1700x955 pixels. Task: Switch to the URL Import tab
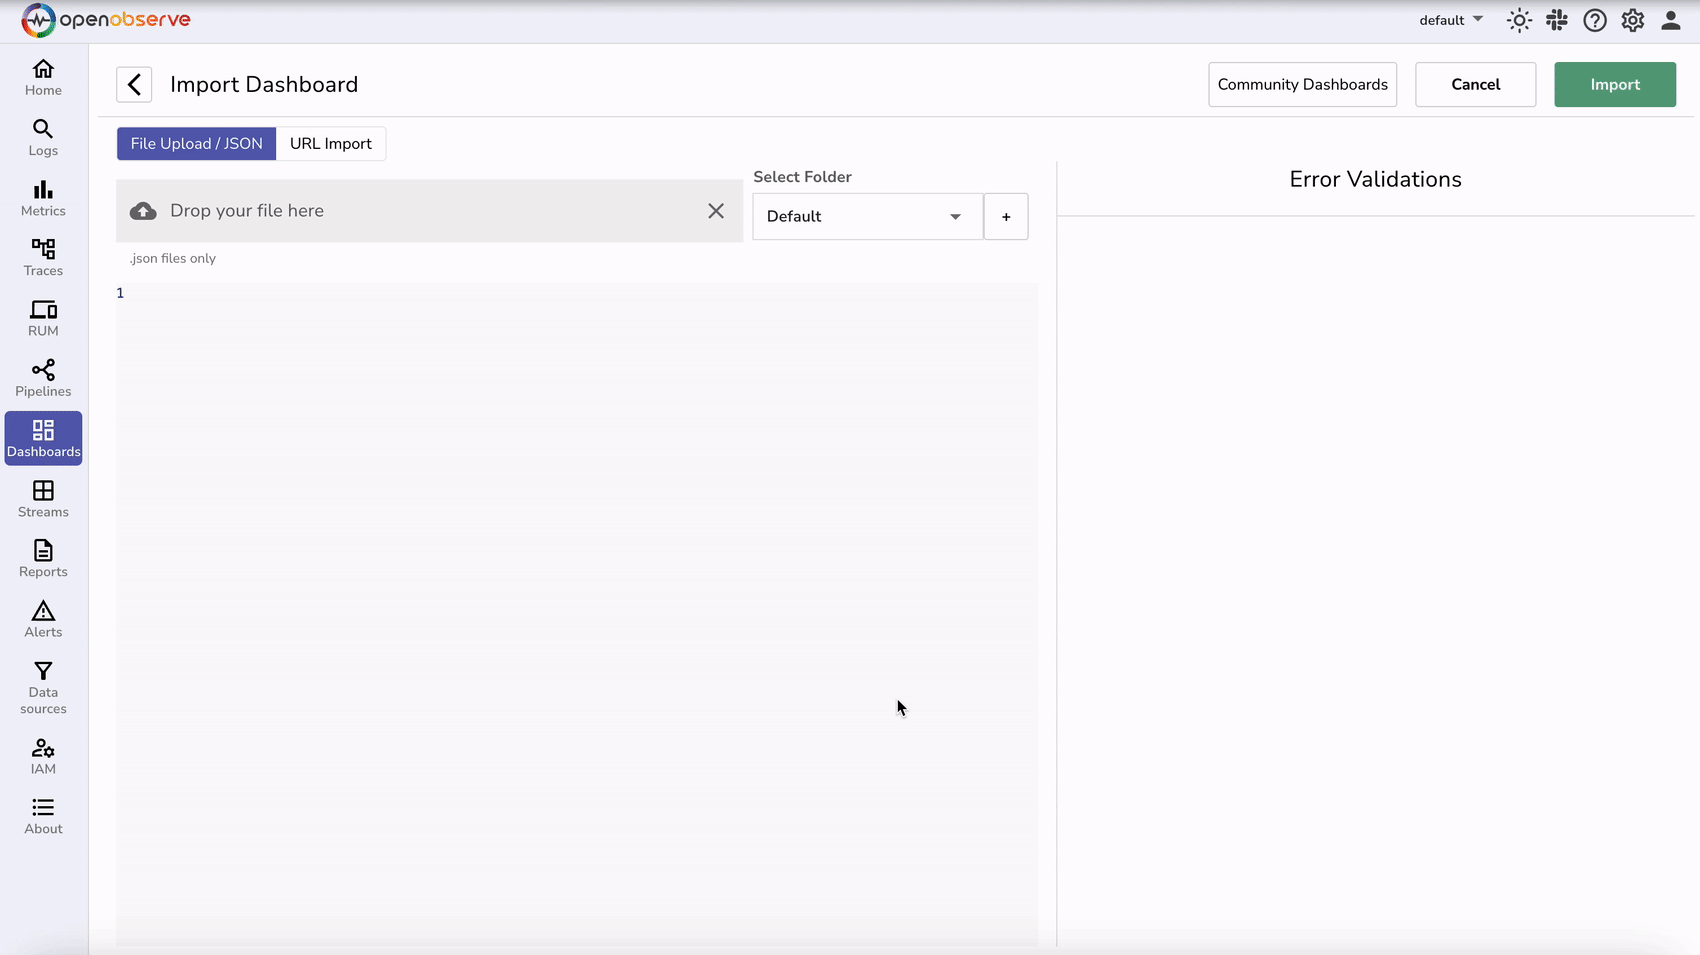pos(330,143)
